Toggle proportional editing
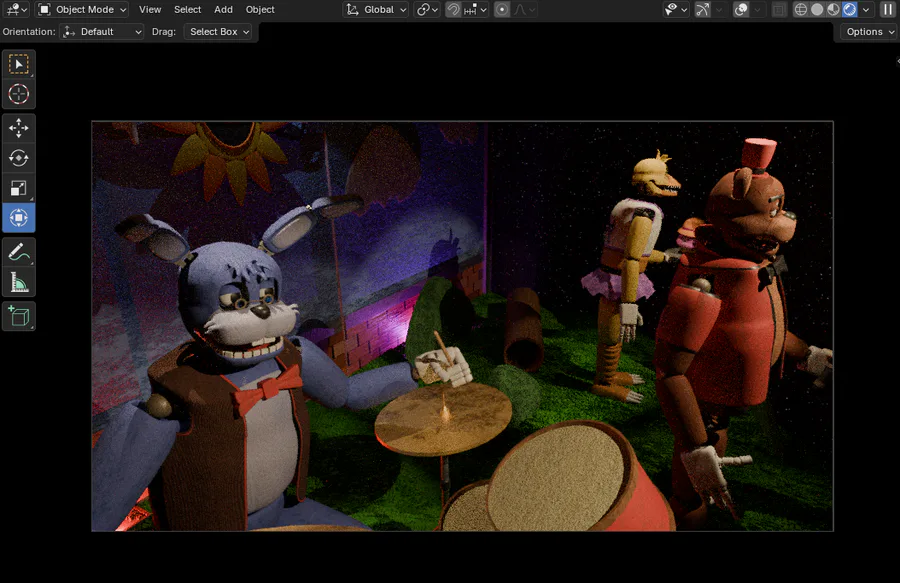Screen dimensions: 900x583 [x=502, y=9]
